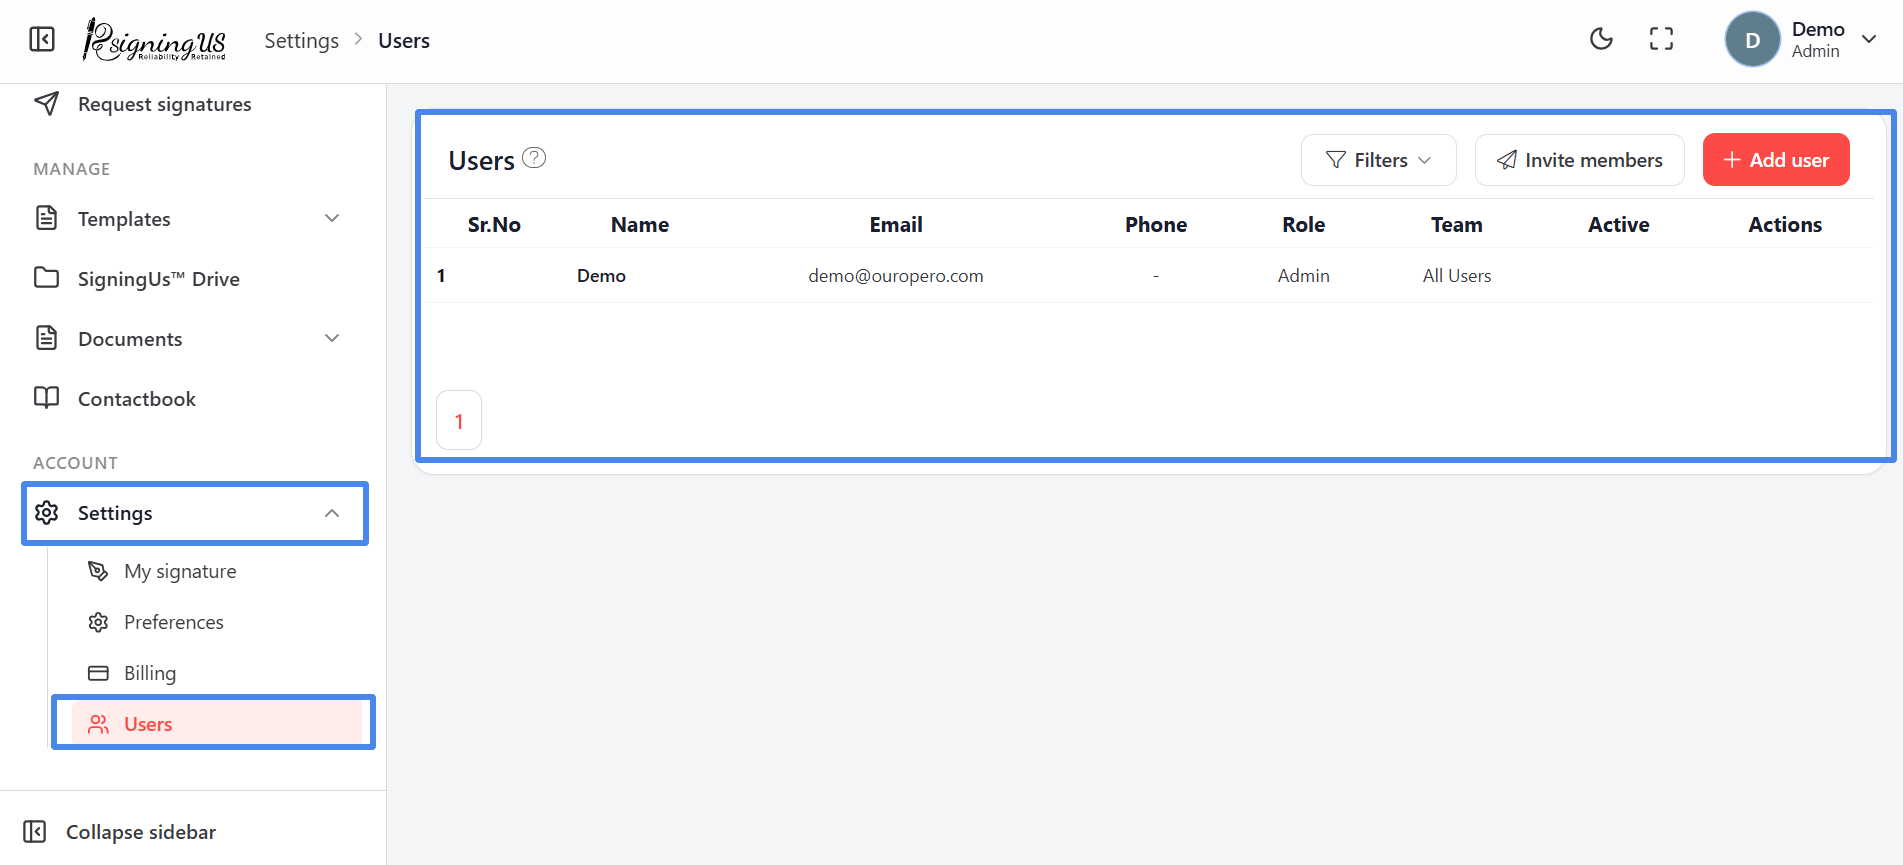
Task: Click the Active column header
Action: pyautogui.click(x=1618, y=224)
